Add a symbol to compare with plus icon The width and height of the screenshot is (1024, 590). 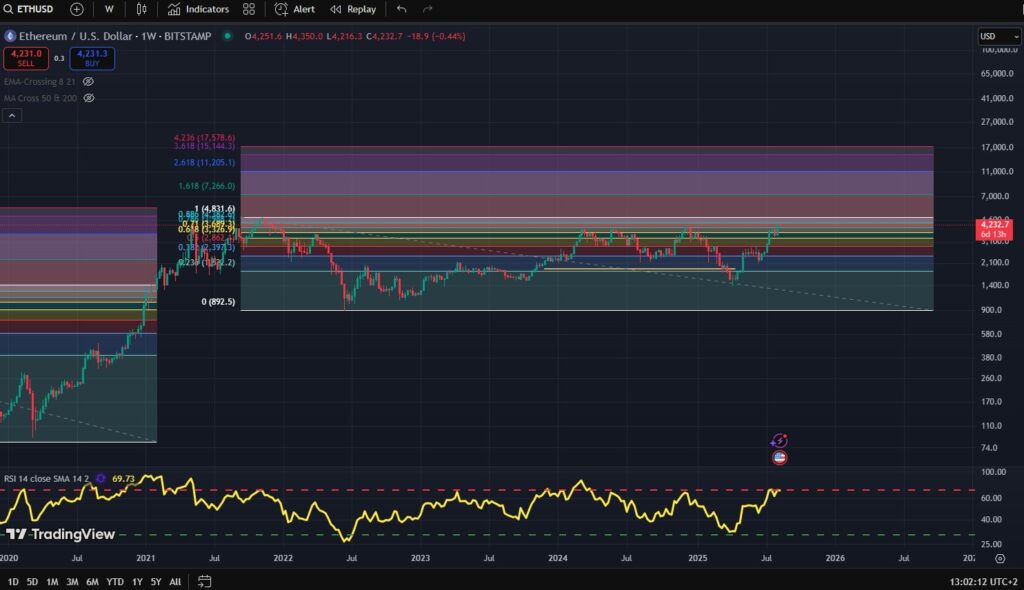pos(76,9)
